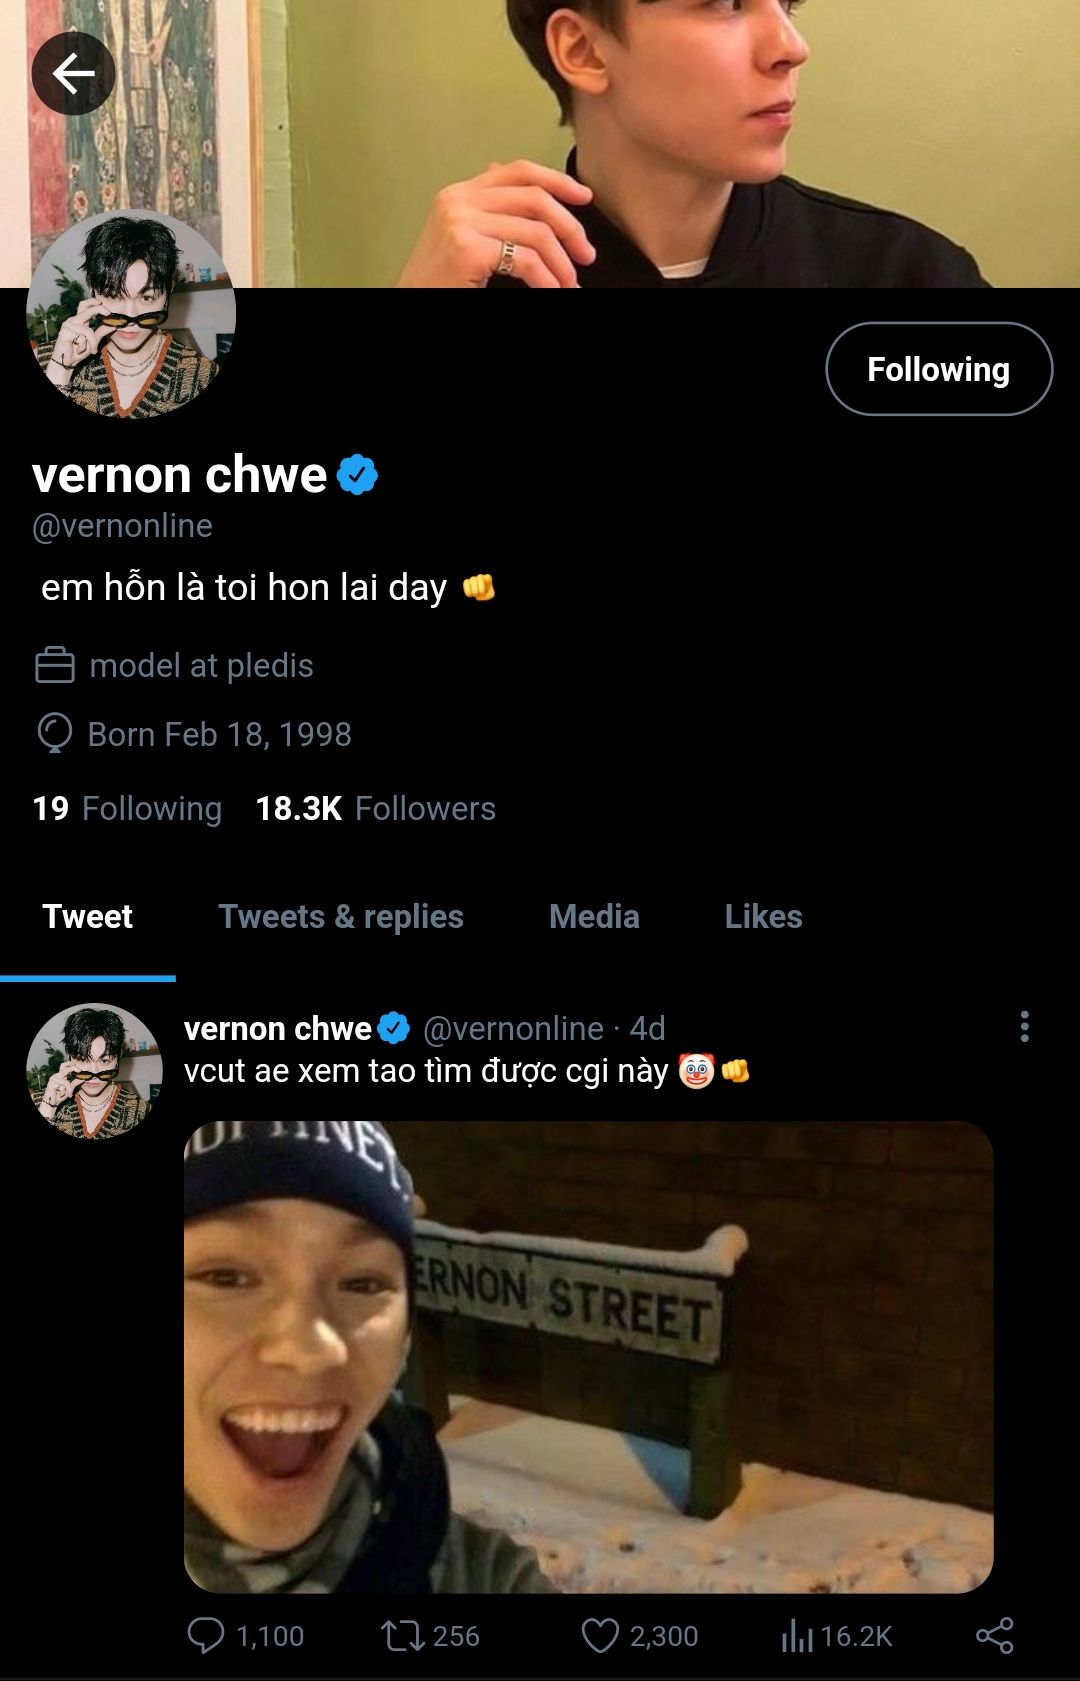Open the 18.3K Followers list
The image size is (1080, 1681).
pos(375,808)
